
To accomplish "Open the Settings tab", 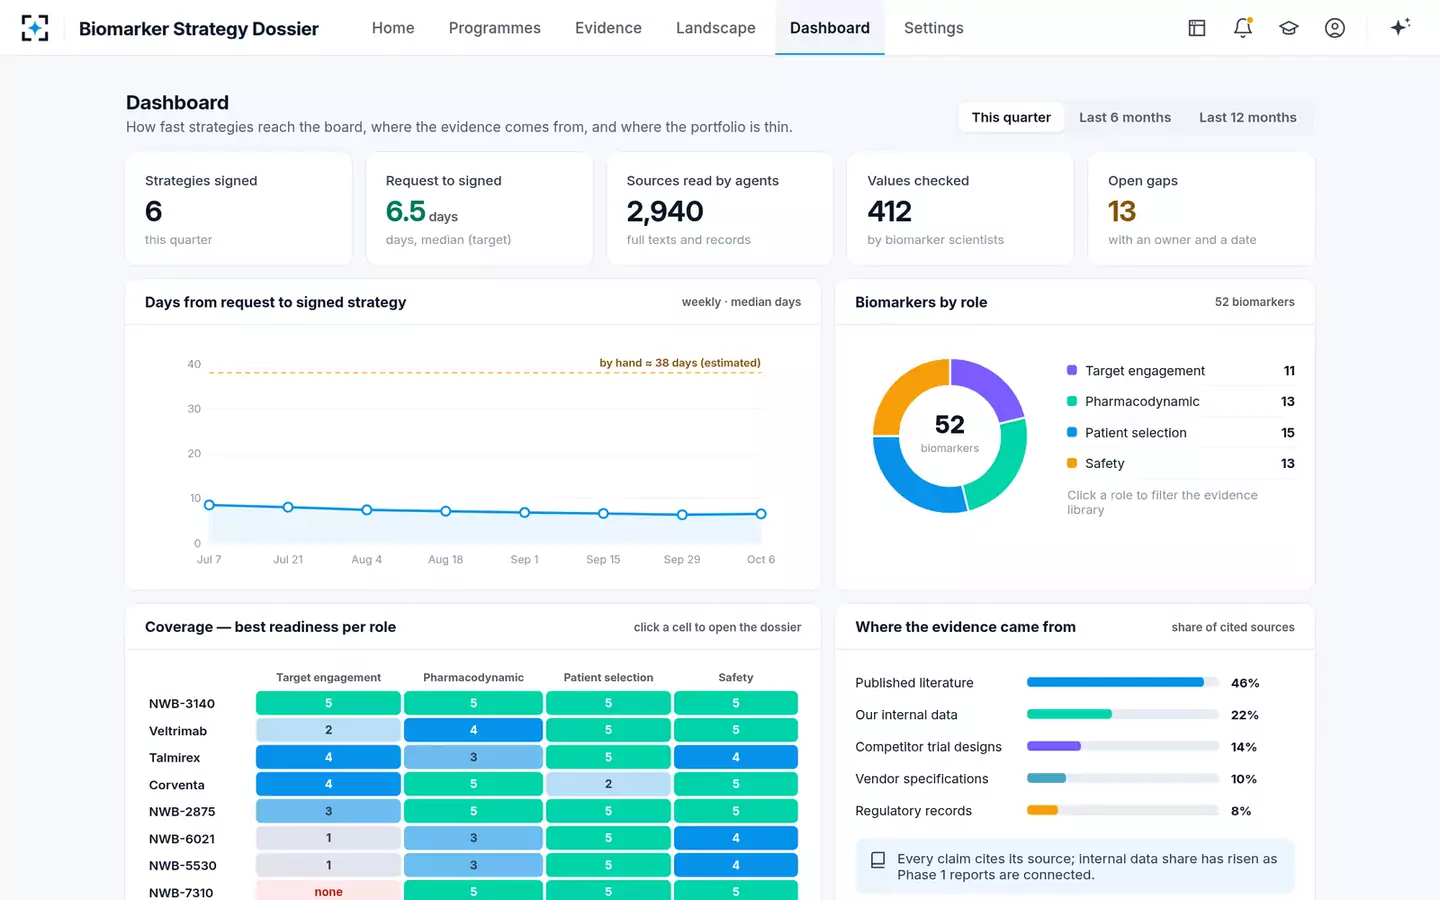I will point(934,28).
